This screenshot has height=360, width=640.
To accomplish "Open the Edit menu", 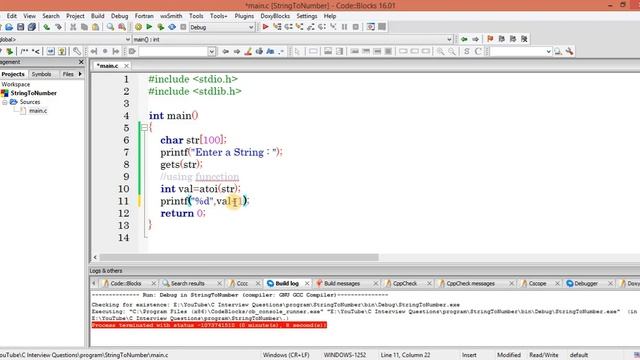I will pyautogui.click(x=11, y=16).
